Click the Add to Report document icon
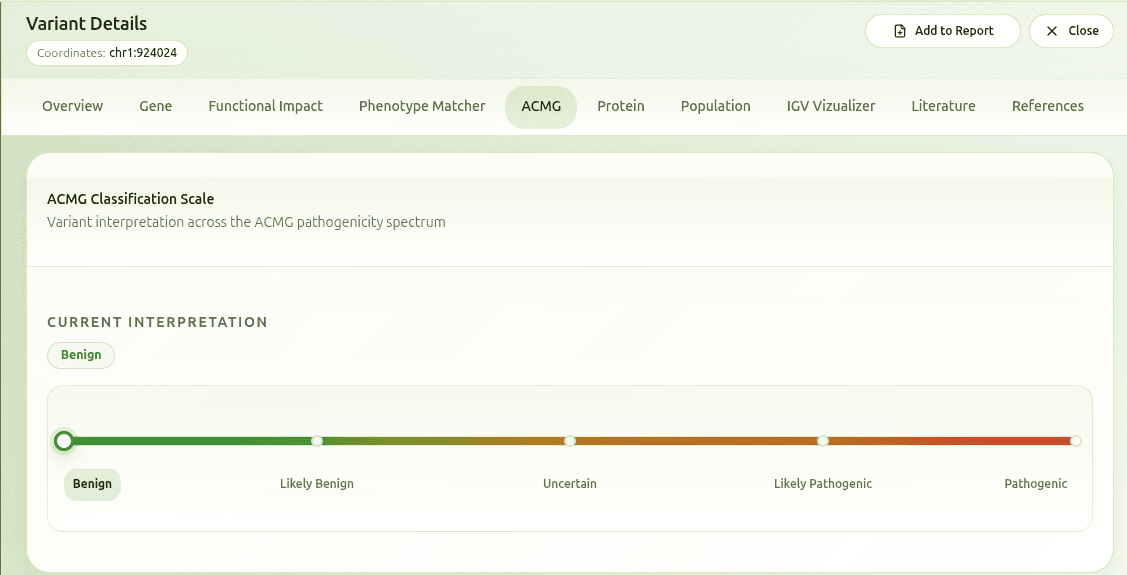1127x575 pixels. coord(900,31)
